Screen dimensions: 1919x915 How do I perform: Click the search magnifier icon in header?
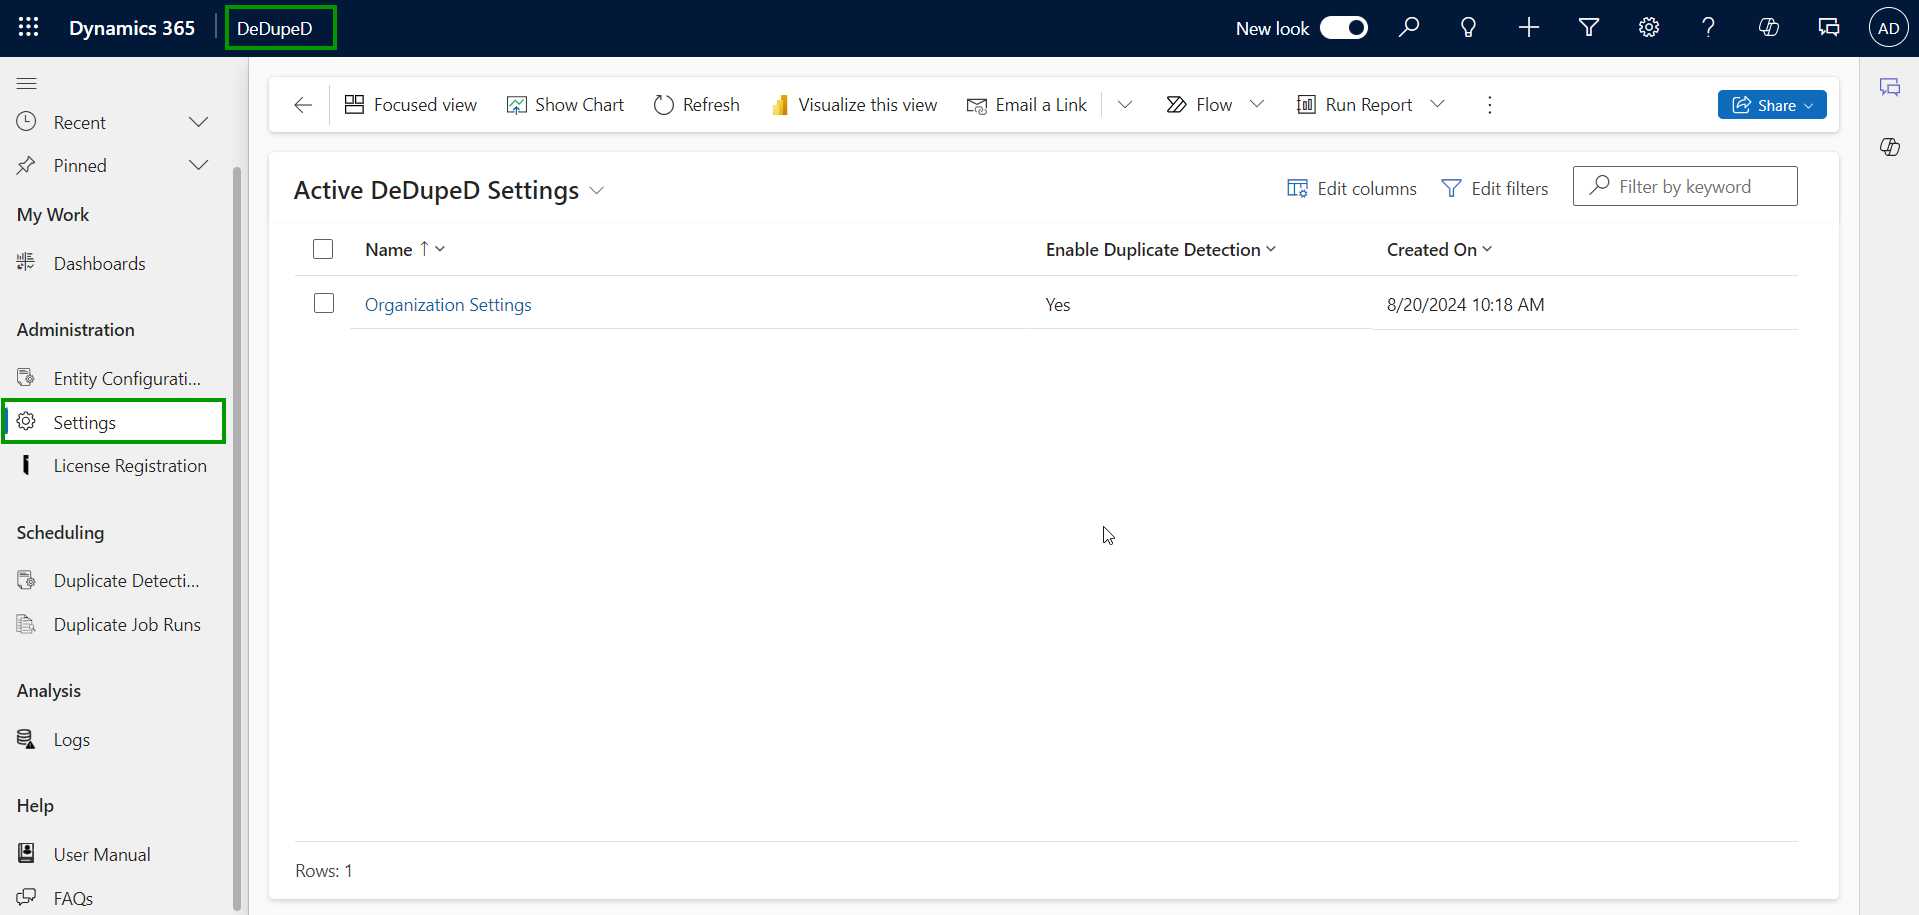coord(1409,28)
